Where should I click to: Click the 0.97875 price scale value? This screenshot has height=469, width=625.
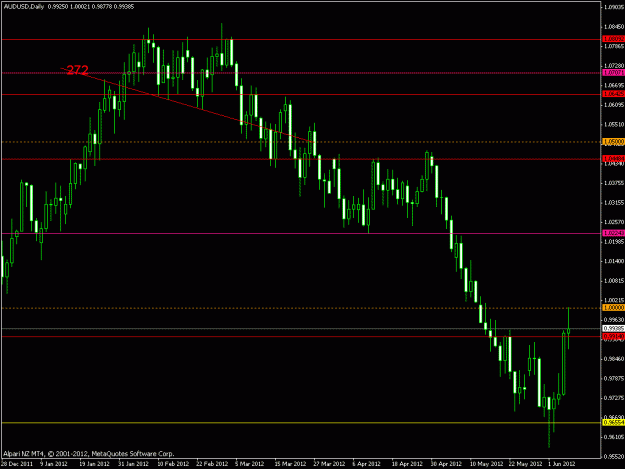(x=614, y=378)
